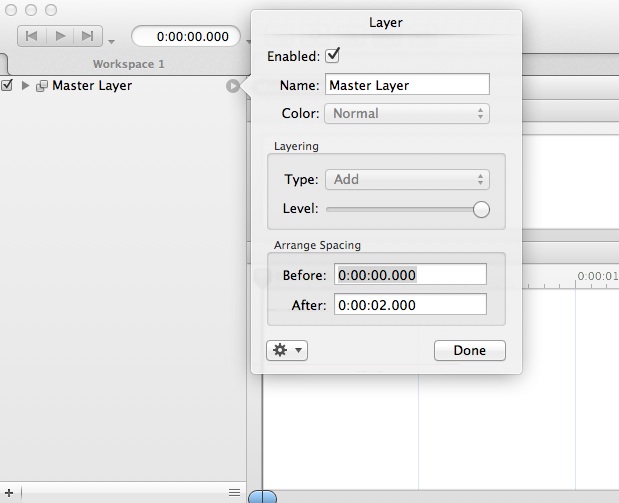Open the gear action menu in Layer popover
The width and height of the screenshot is (619, 503).
287,351
